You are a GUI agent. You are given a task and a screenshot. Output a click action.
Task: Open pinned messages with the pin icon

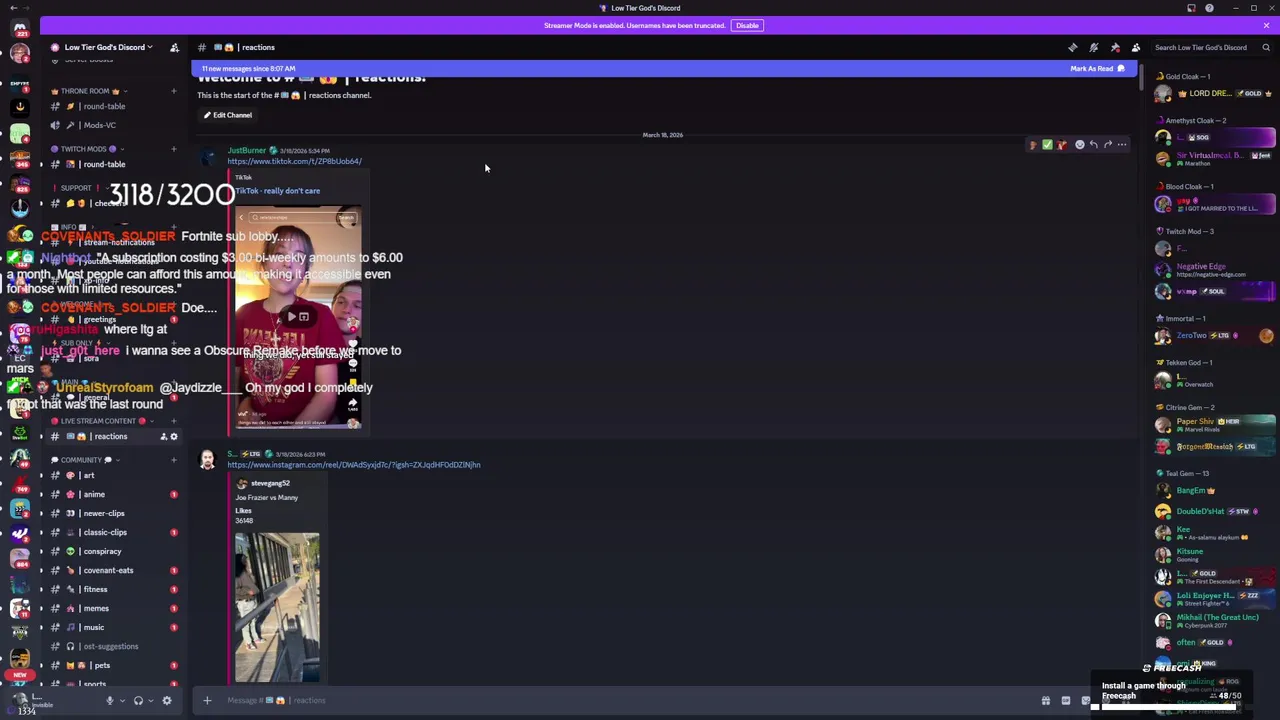pos(1115,47)
